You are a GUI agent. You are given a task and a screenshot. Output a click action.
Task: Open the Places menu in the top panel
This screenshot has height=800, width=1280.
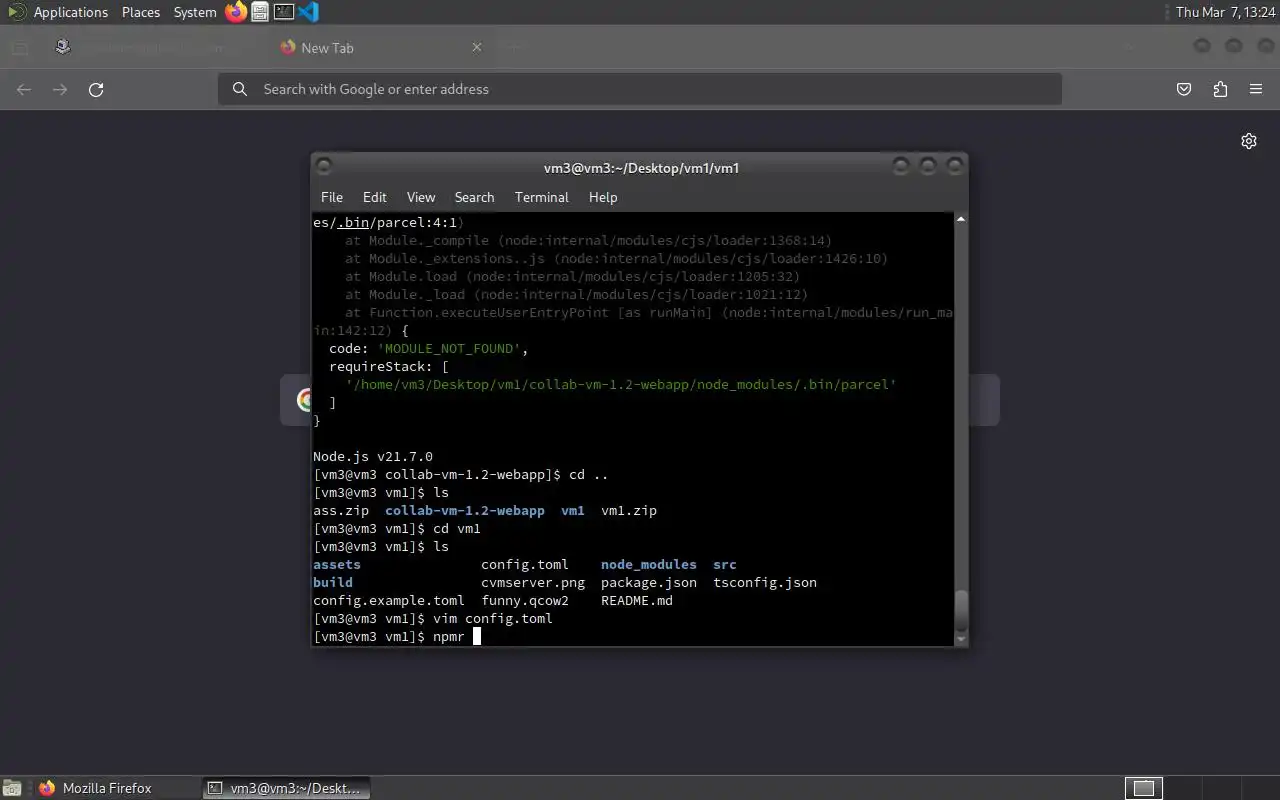point(141,12)
